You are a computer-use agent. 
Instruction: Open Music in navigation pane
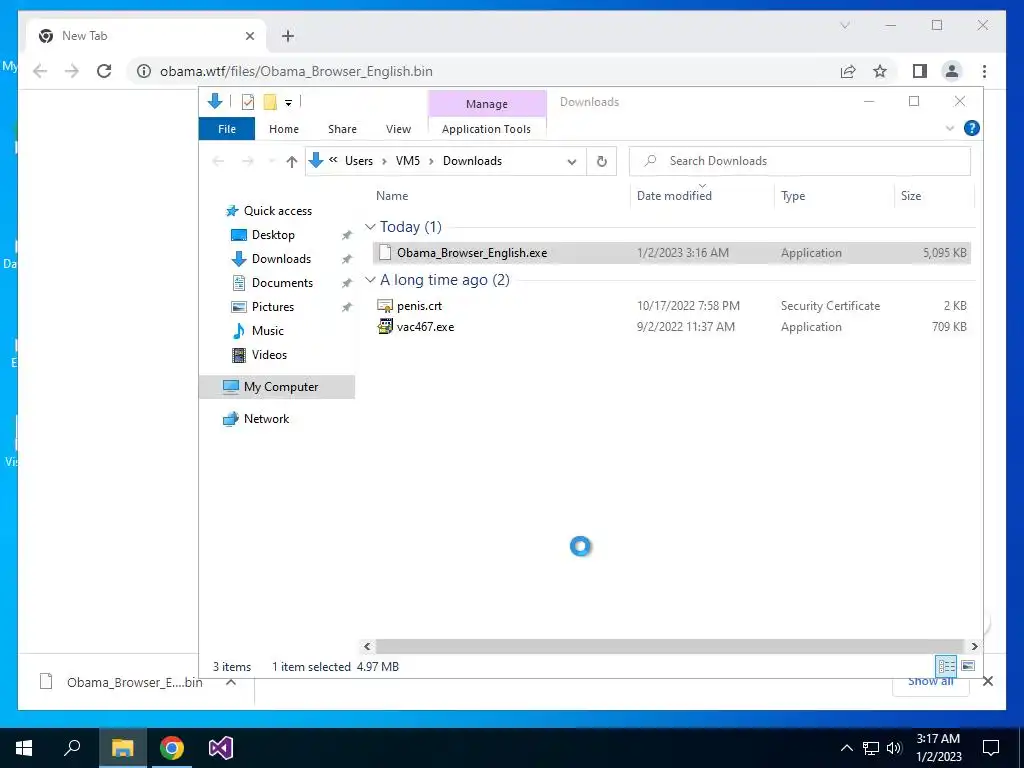[267, 330]
